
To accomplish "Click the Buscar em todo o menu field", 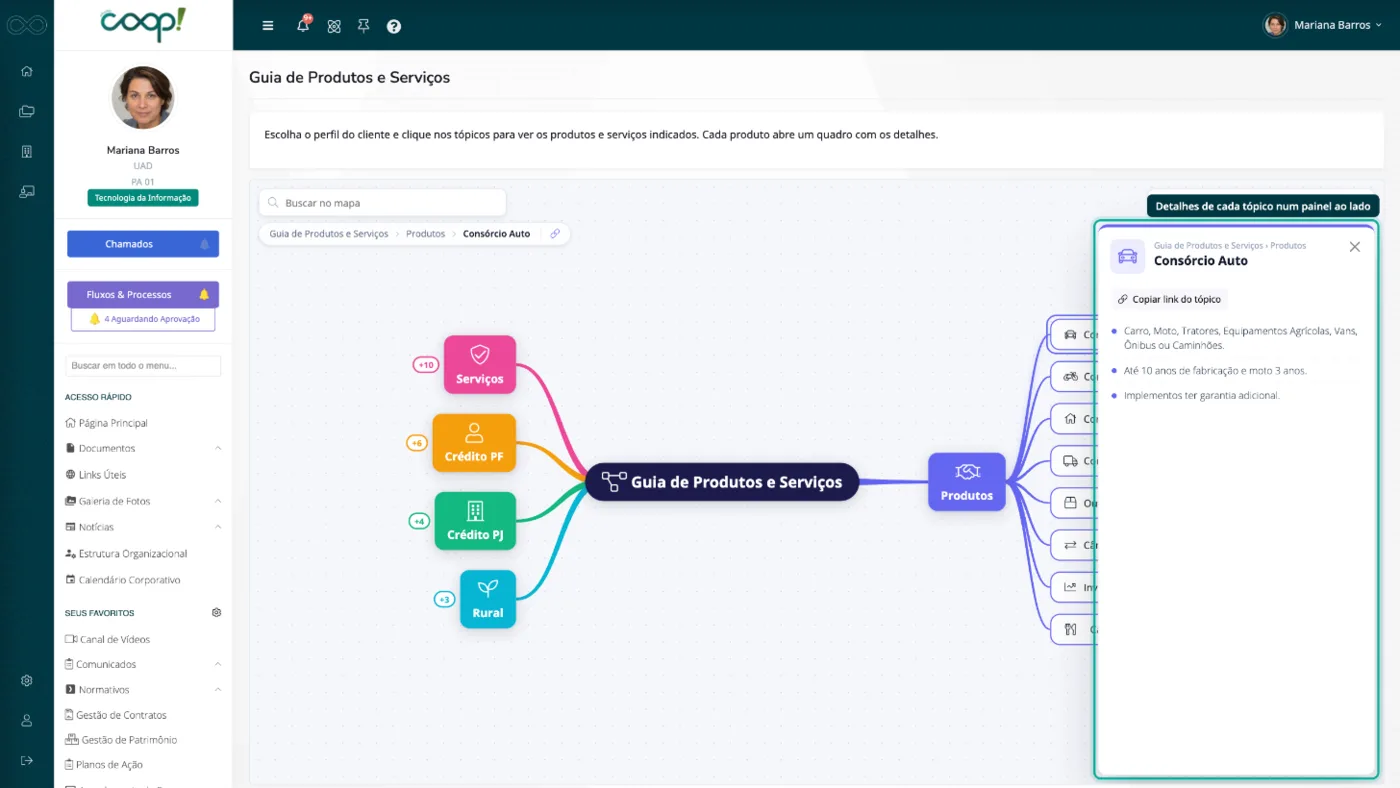I will (143, 366).
